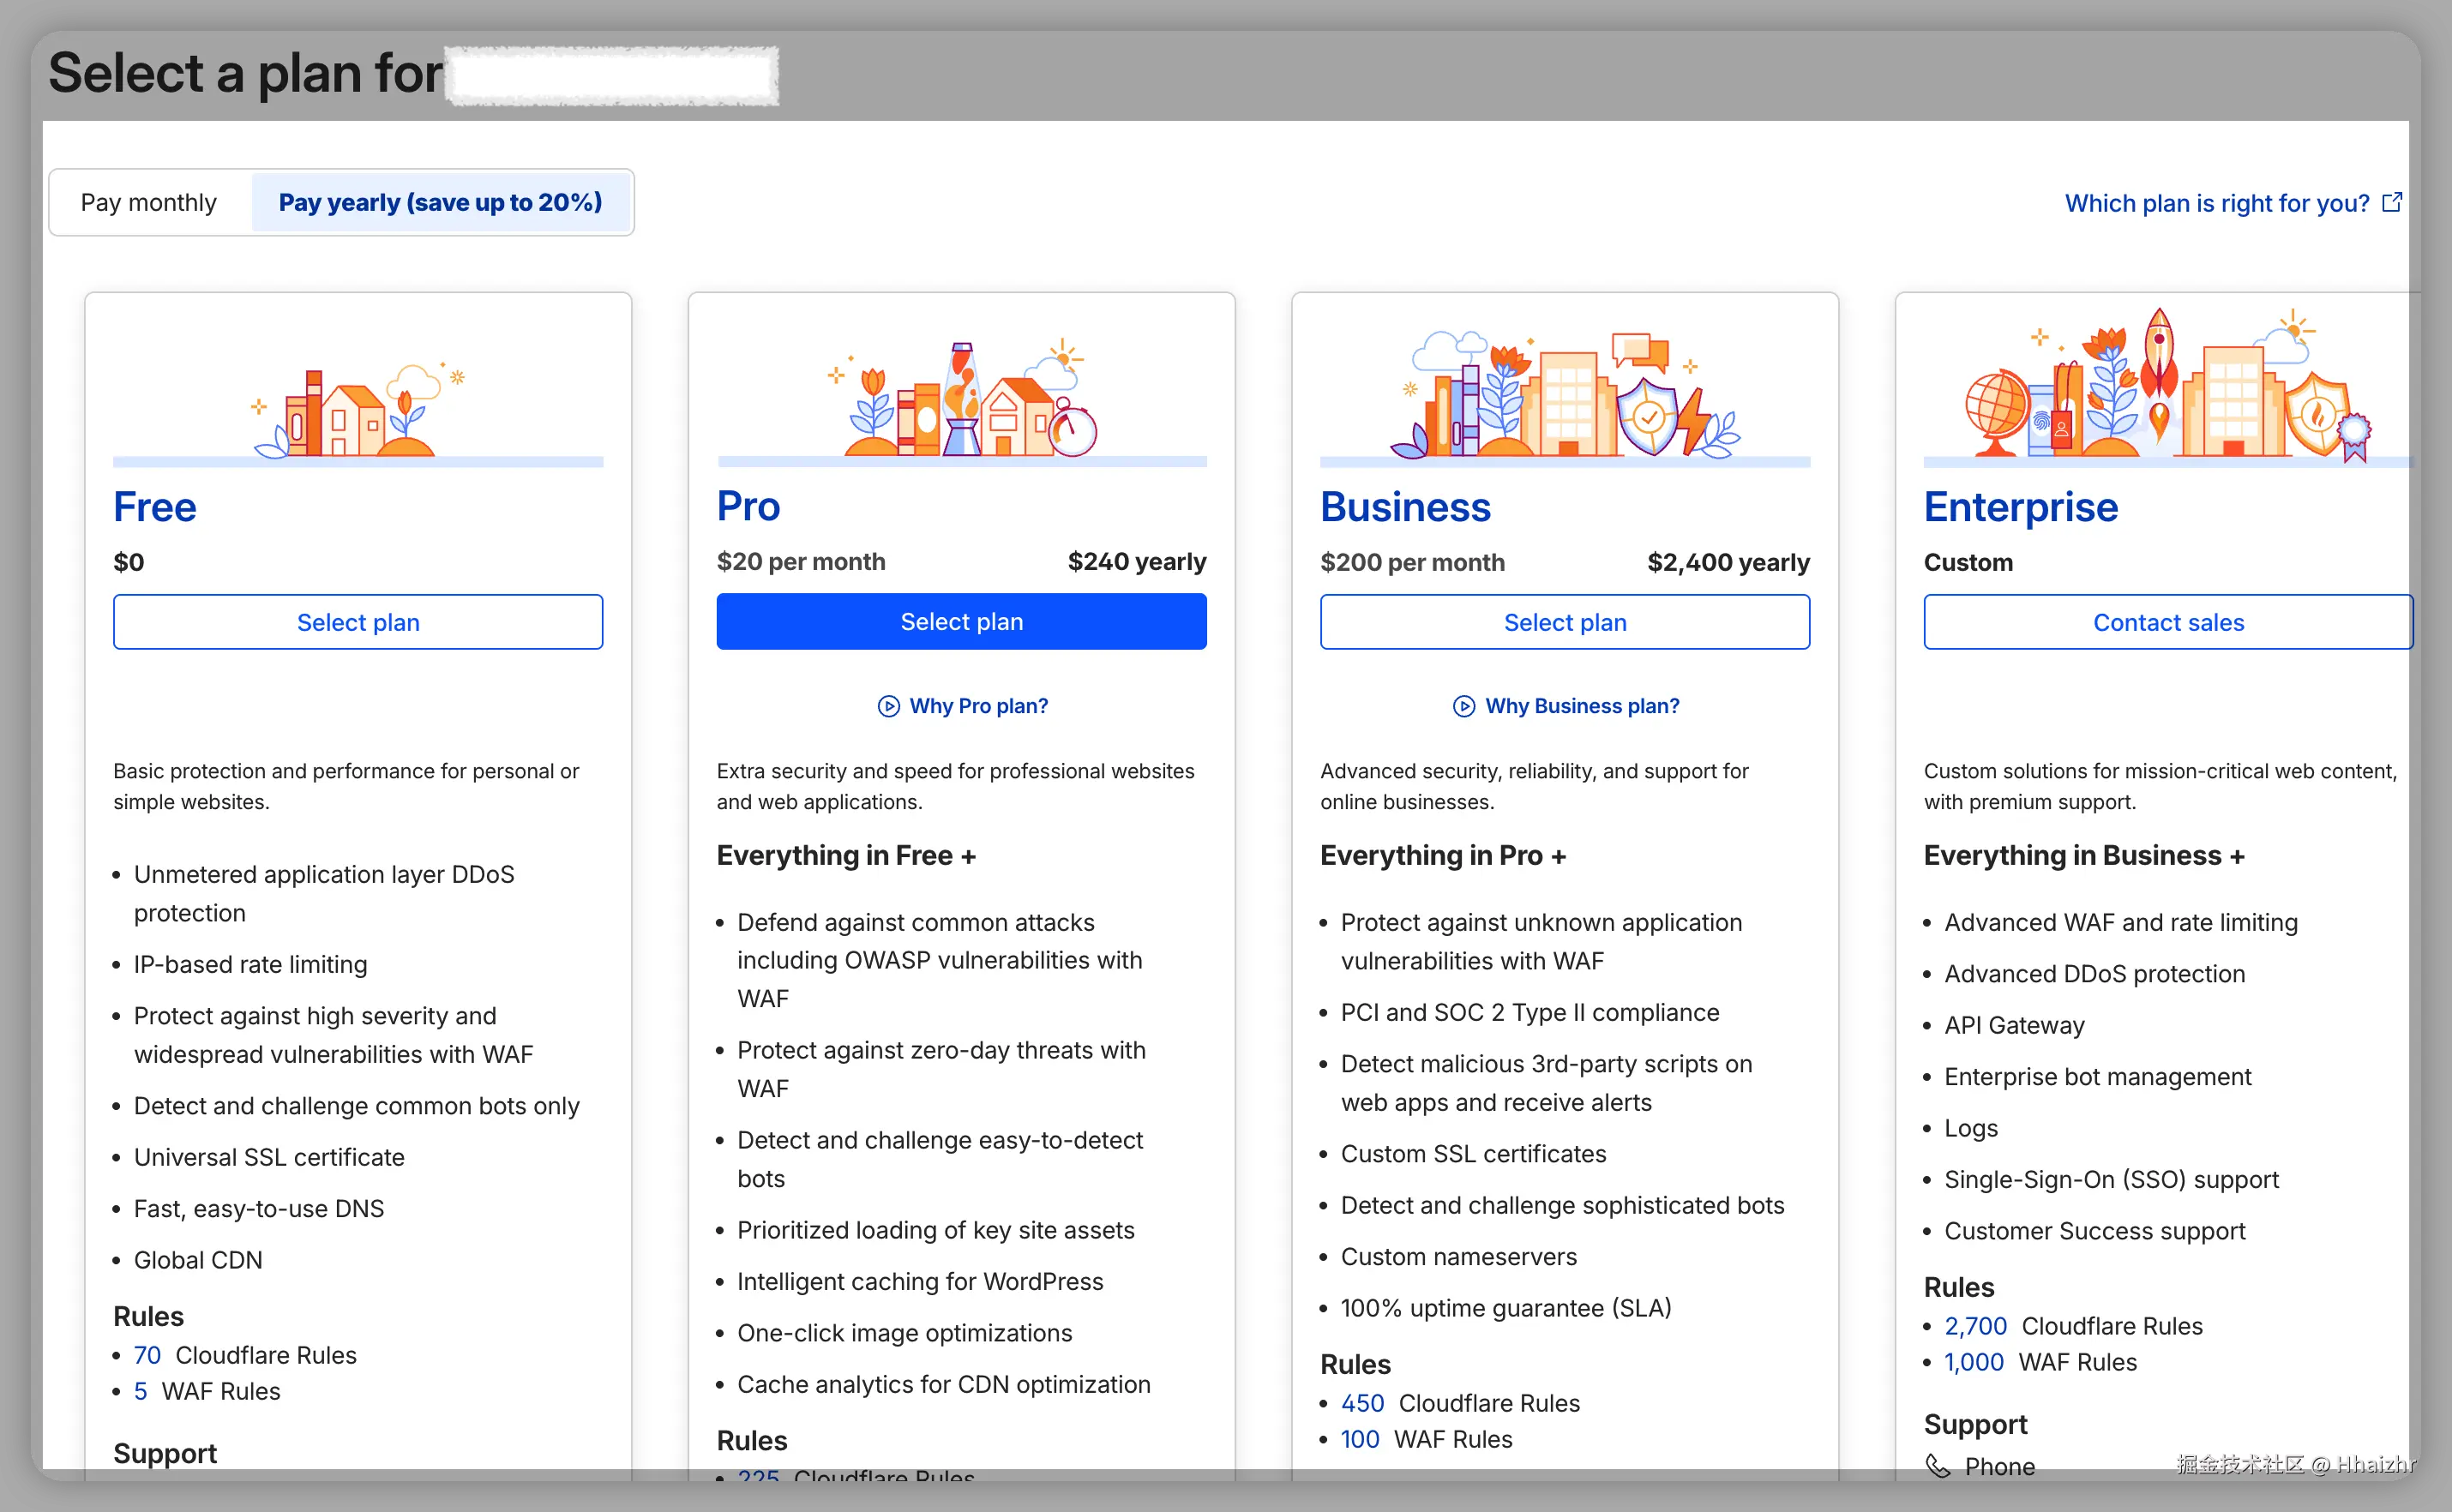Click external link icon near plan guide
The image size is (2452, 1512).
2392,203
